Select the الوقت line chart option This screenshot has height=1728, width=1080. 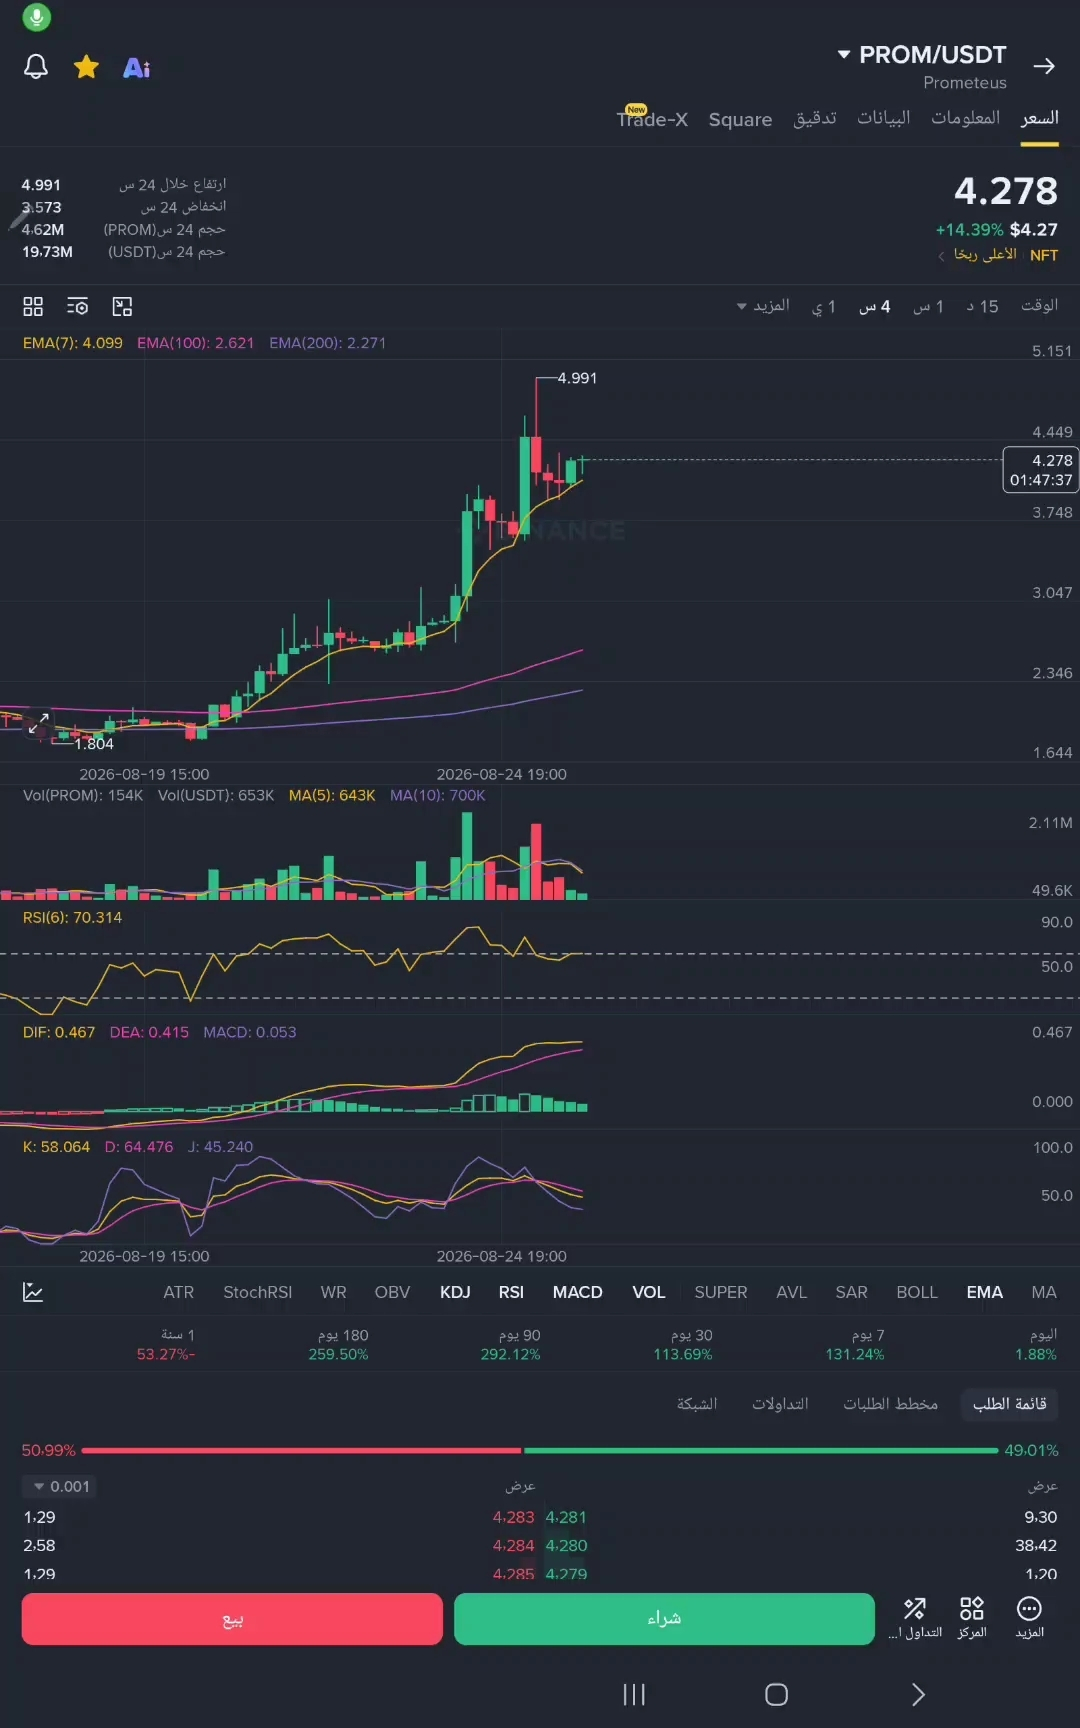click(1040, 305)
